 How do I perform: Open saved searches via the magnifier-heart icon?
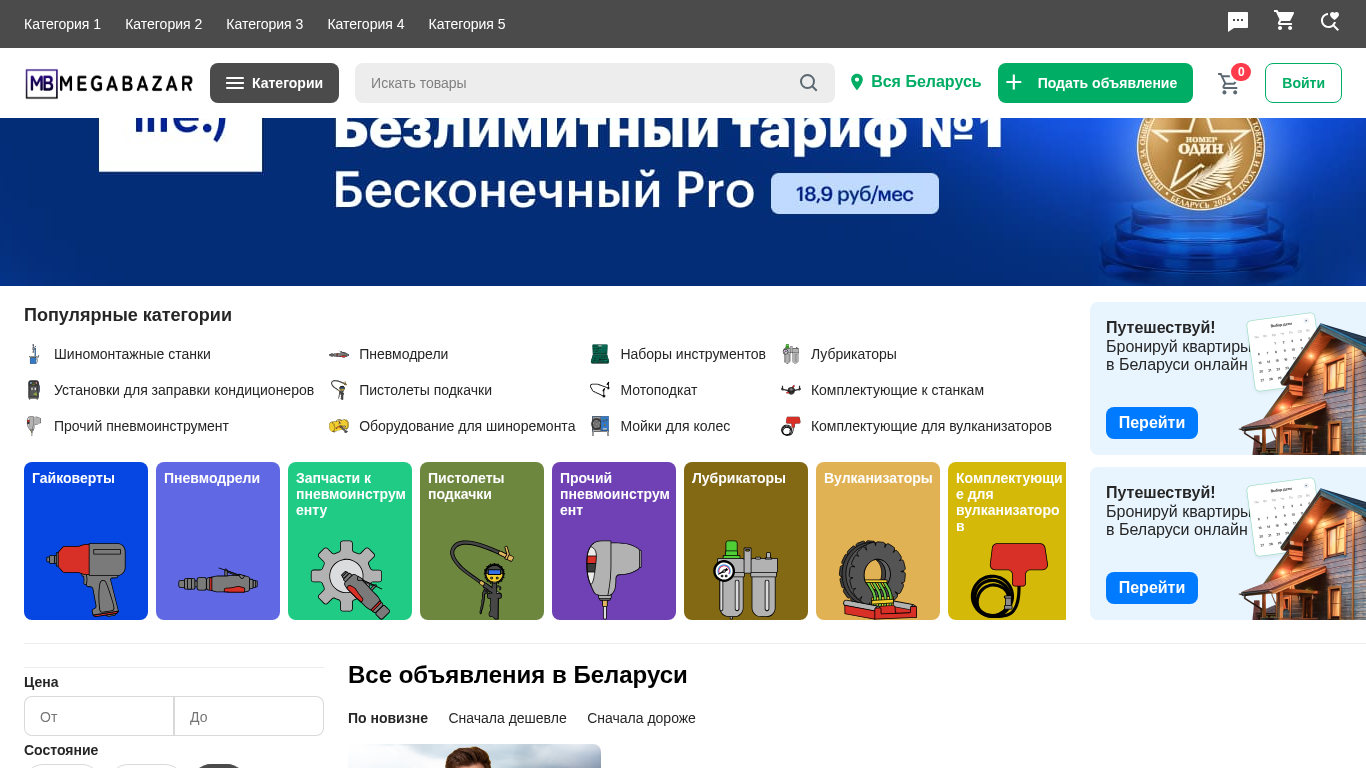click(1330, 21)
